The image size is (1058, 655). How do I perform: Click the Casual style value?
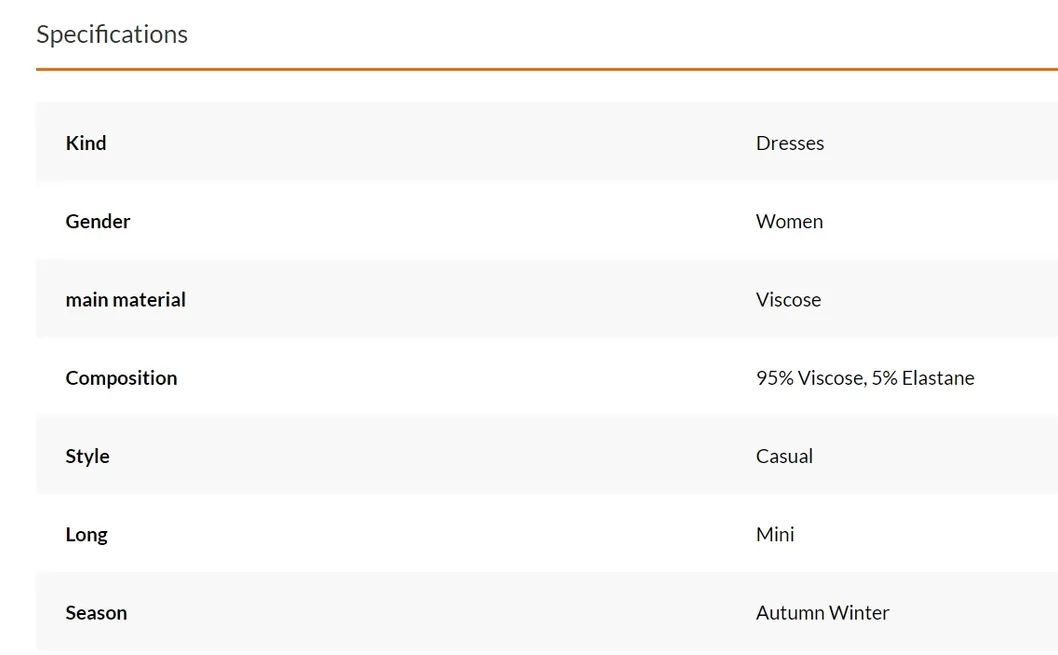784,456
